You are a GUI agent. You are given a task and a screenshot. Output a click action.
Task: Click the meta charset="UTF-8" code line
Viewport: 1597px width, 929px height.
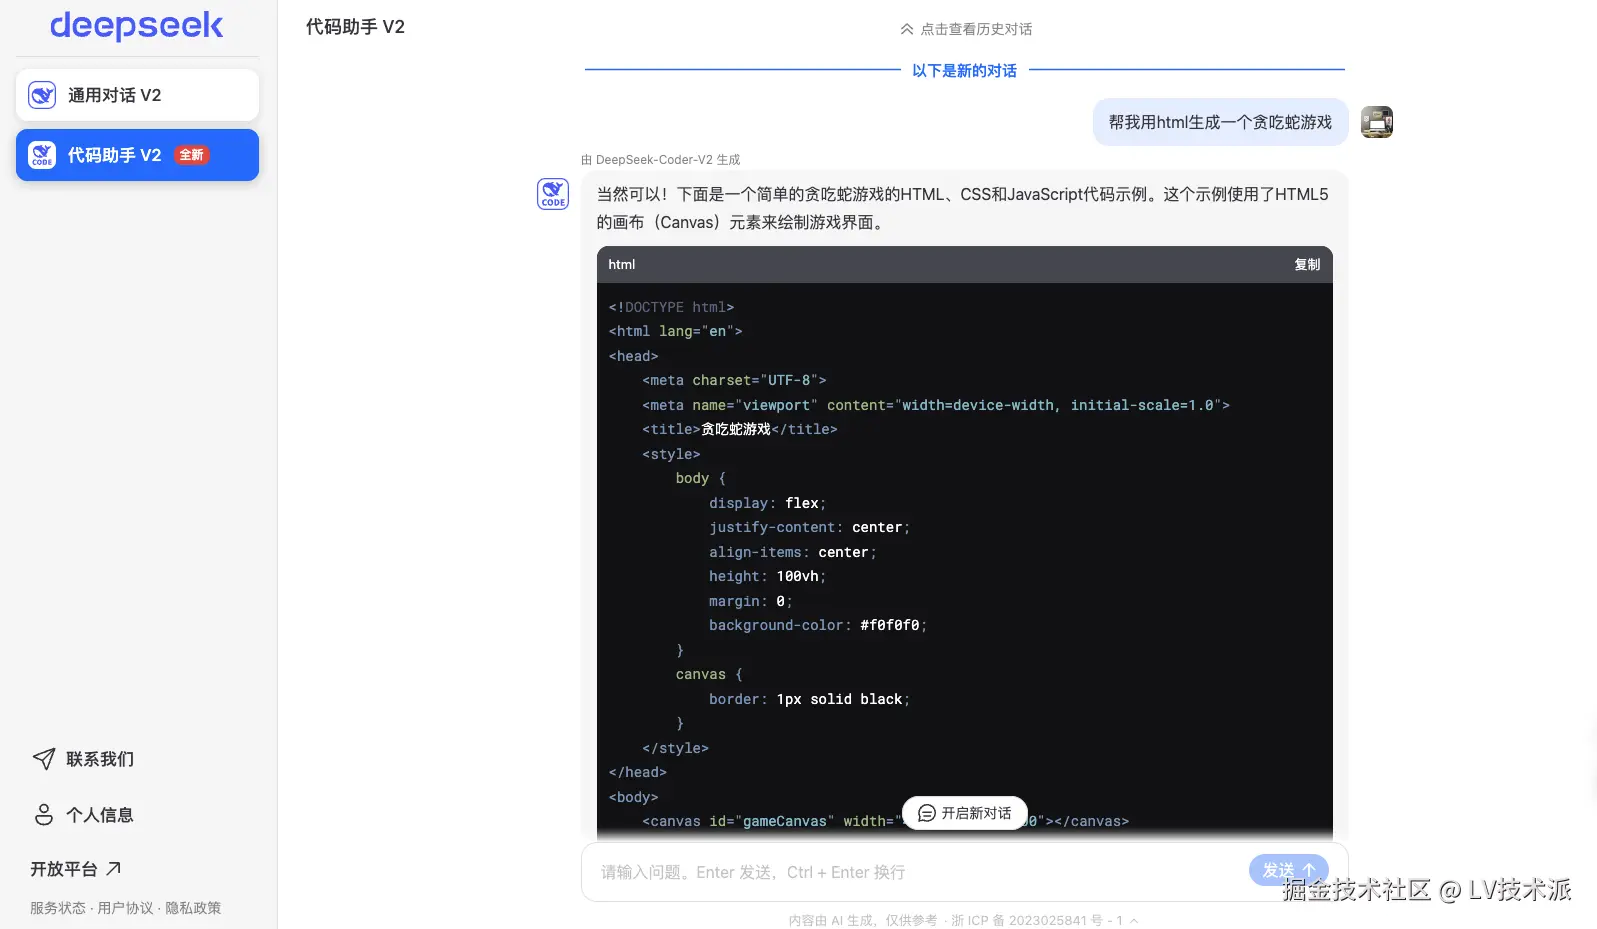734,380
